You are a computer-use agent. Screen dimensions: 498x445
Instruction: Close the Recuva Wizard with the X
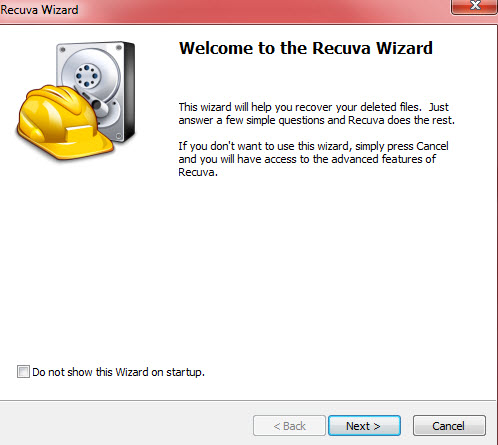(x=474, y=6)
